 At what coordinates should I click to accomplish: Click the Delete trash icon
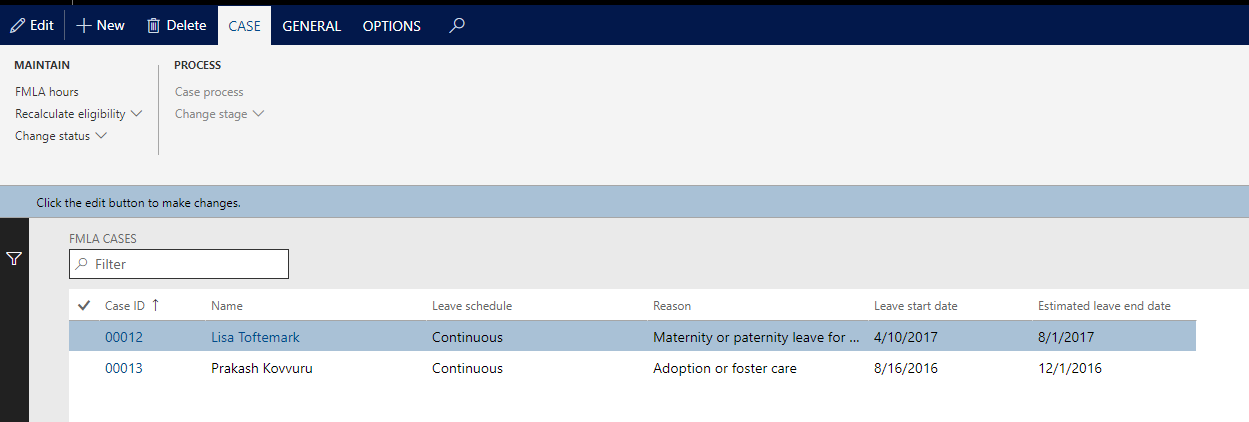(x=153, y=26)
